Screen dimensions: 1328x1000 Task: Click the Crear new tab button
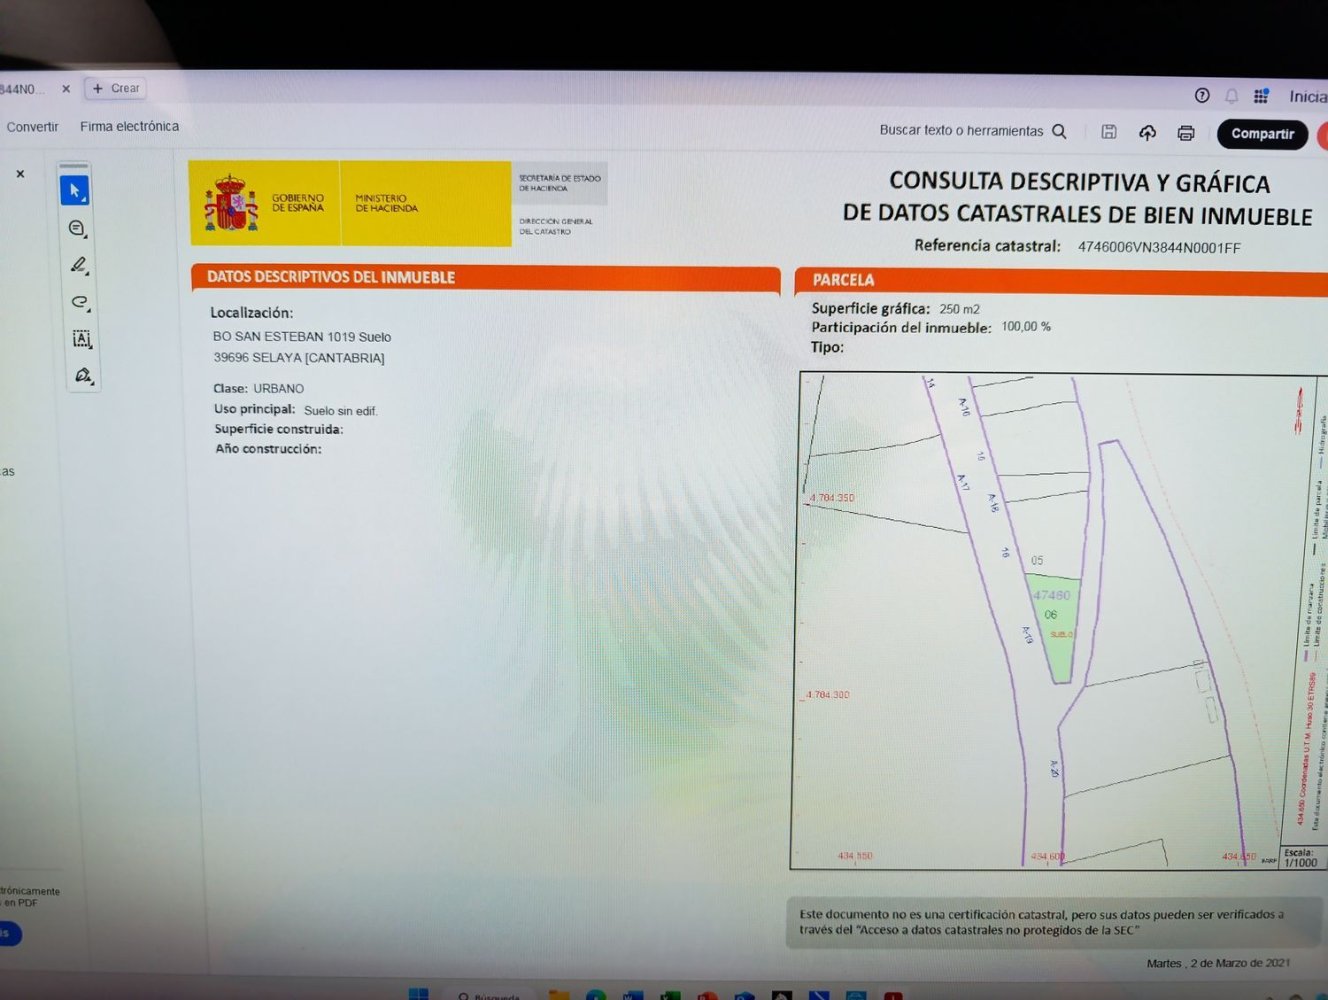coord(116,88)
